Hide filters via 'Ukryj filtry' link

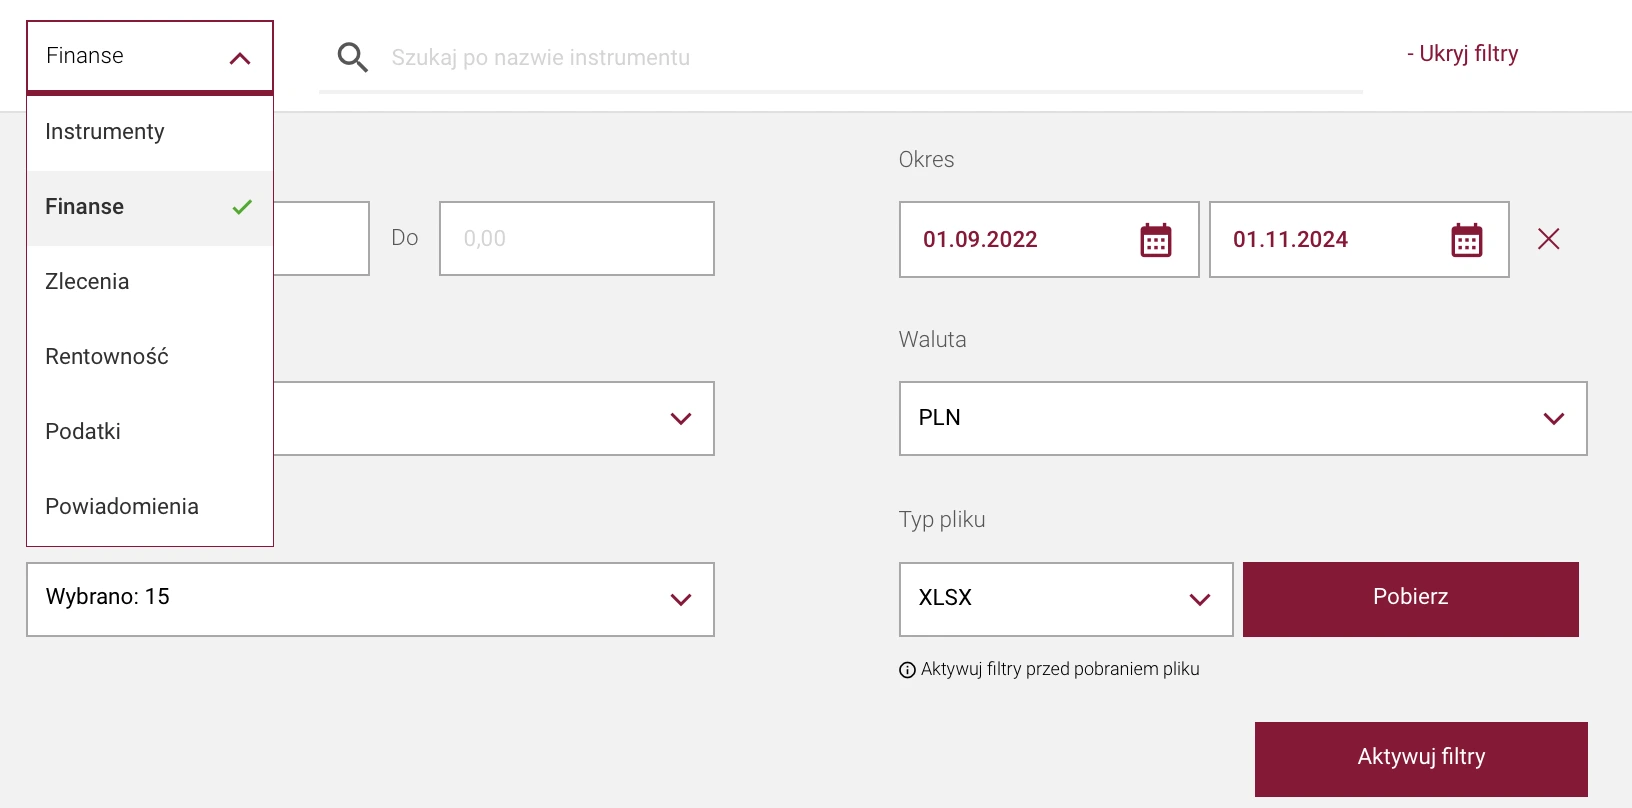(x=1462, y=54)
